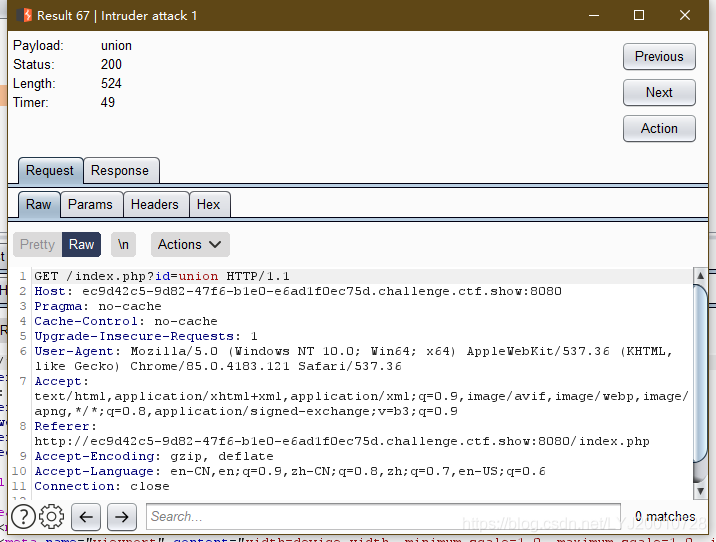
Task: Open the help question mark icon
Action: 23,517
